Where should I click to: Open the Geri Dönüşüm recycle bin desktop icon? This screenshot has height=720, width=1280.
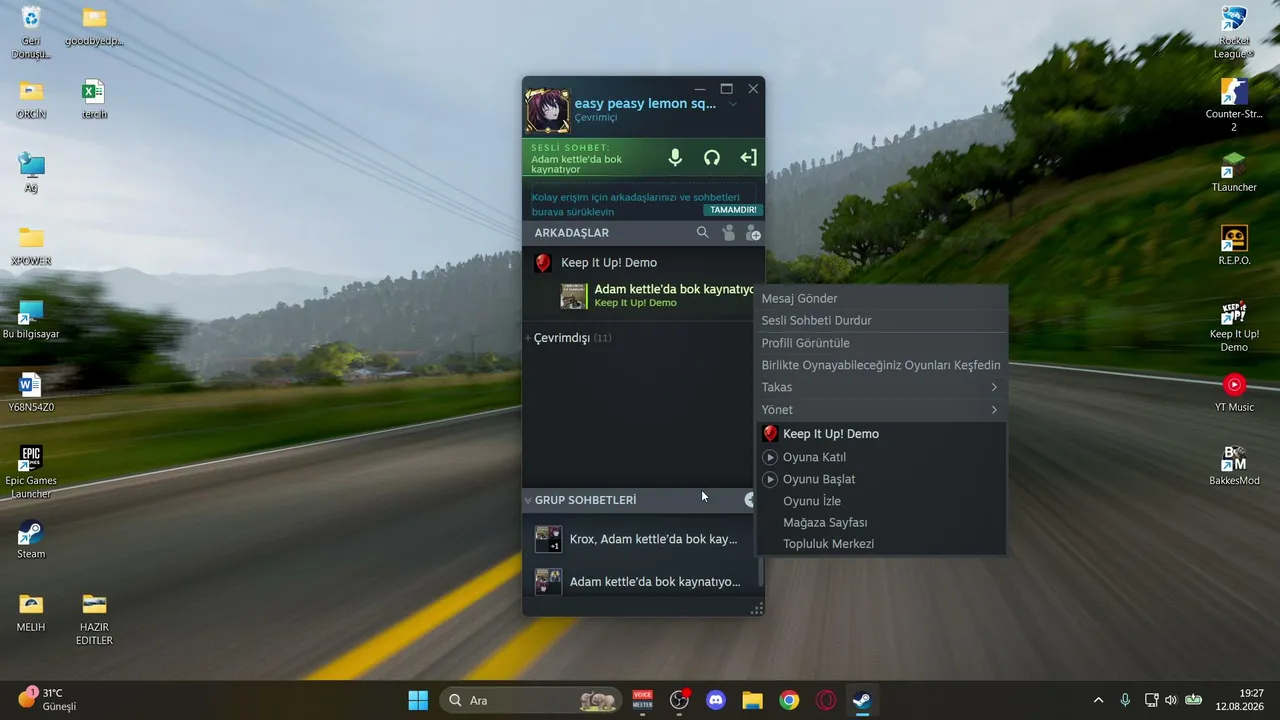31,32
